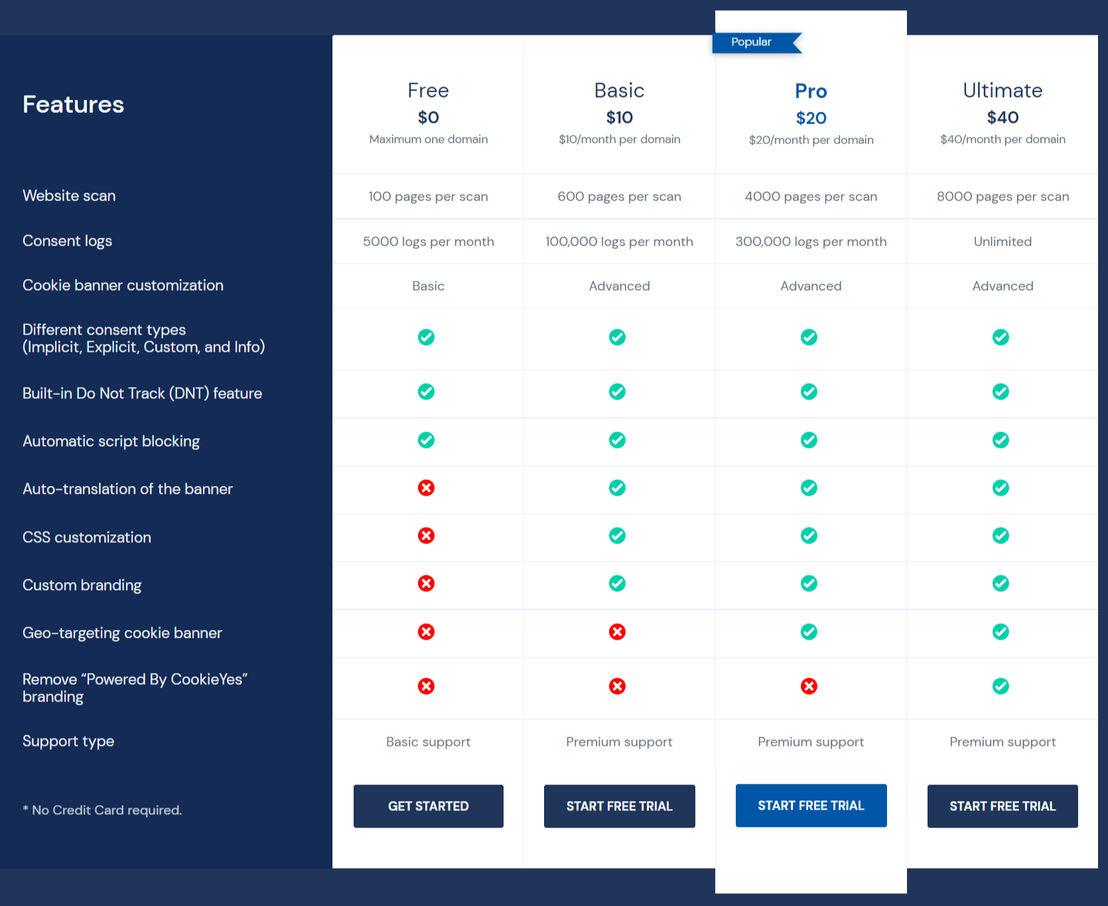Click Basic plan's check for Auto-translation of the banner
The image size is (1108, 906).
618,488
